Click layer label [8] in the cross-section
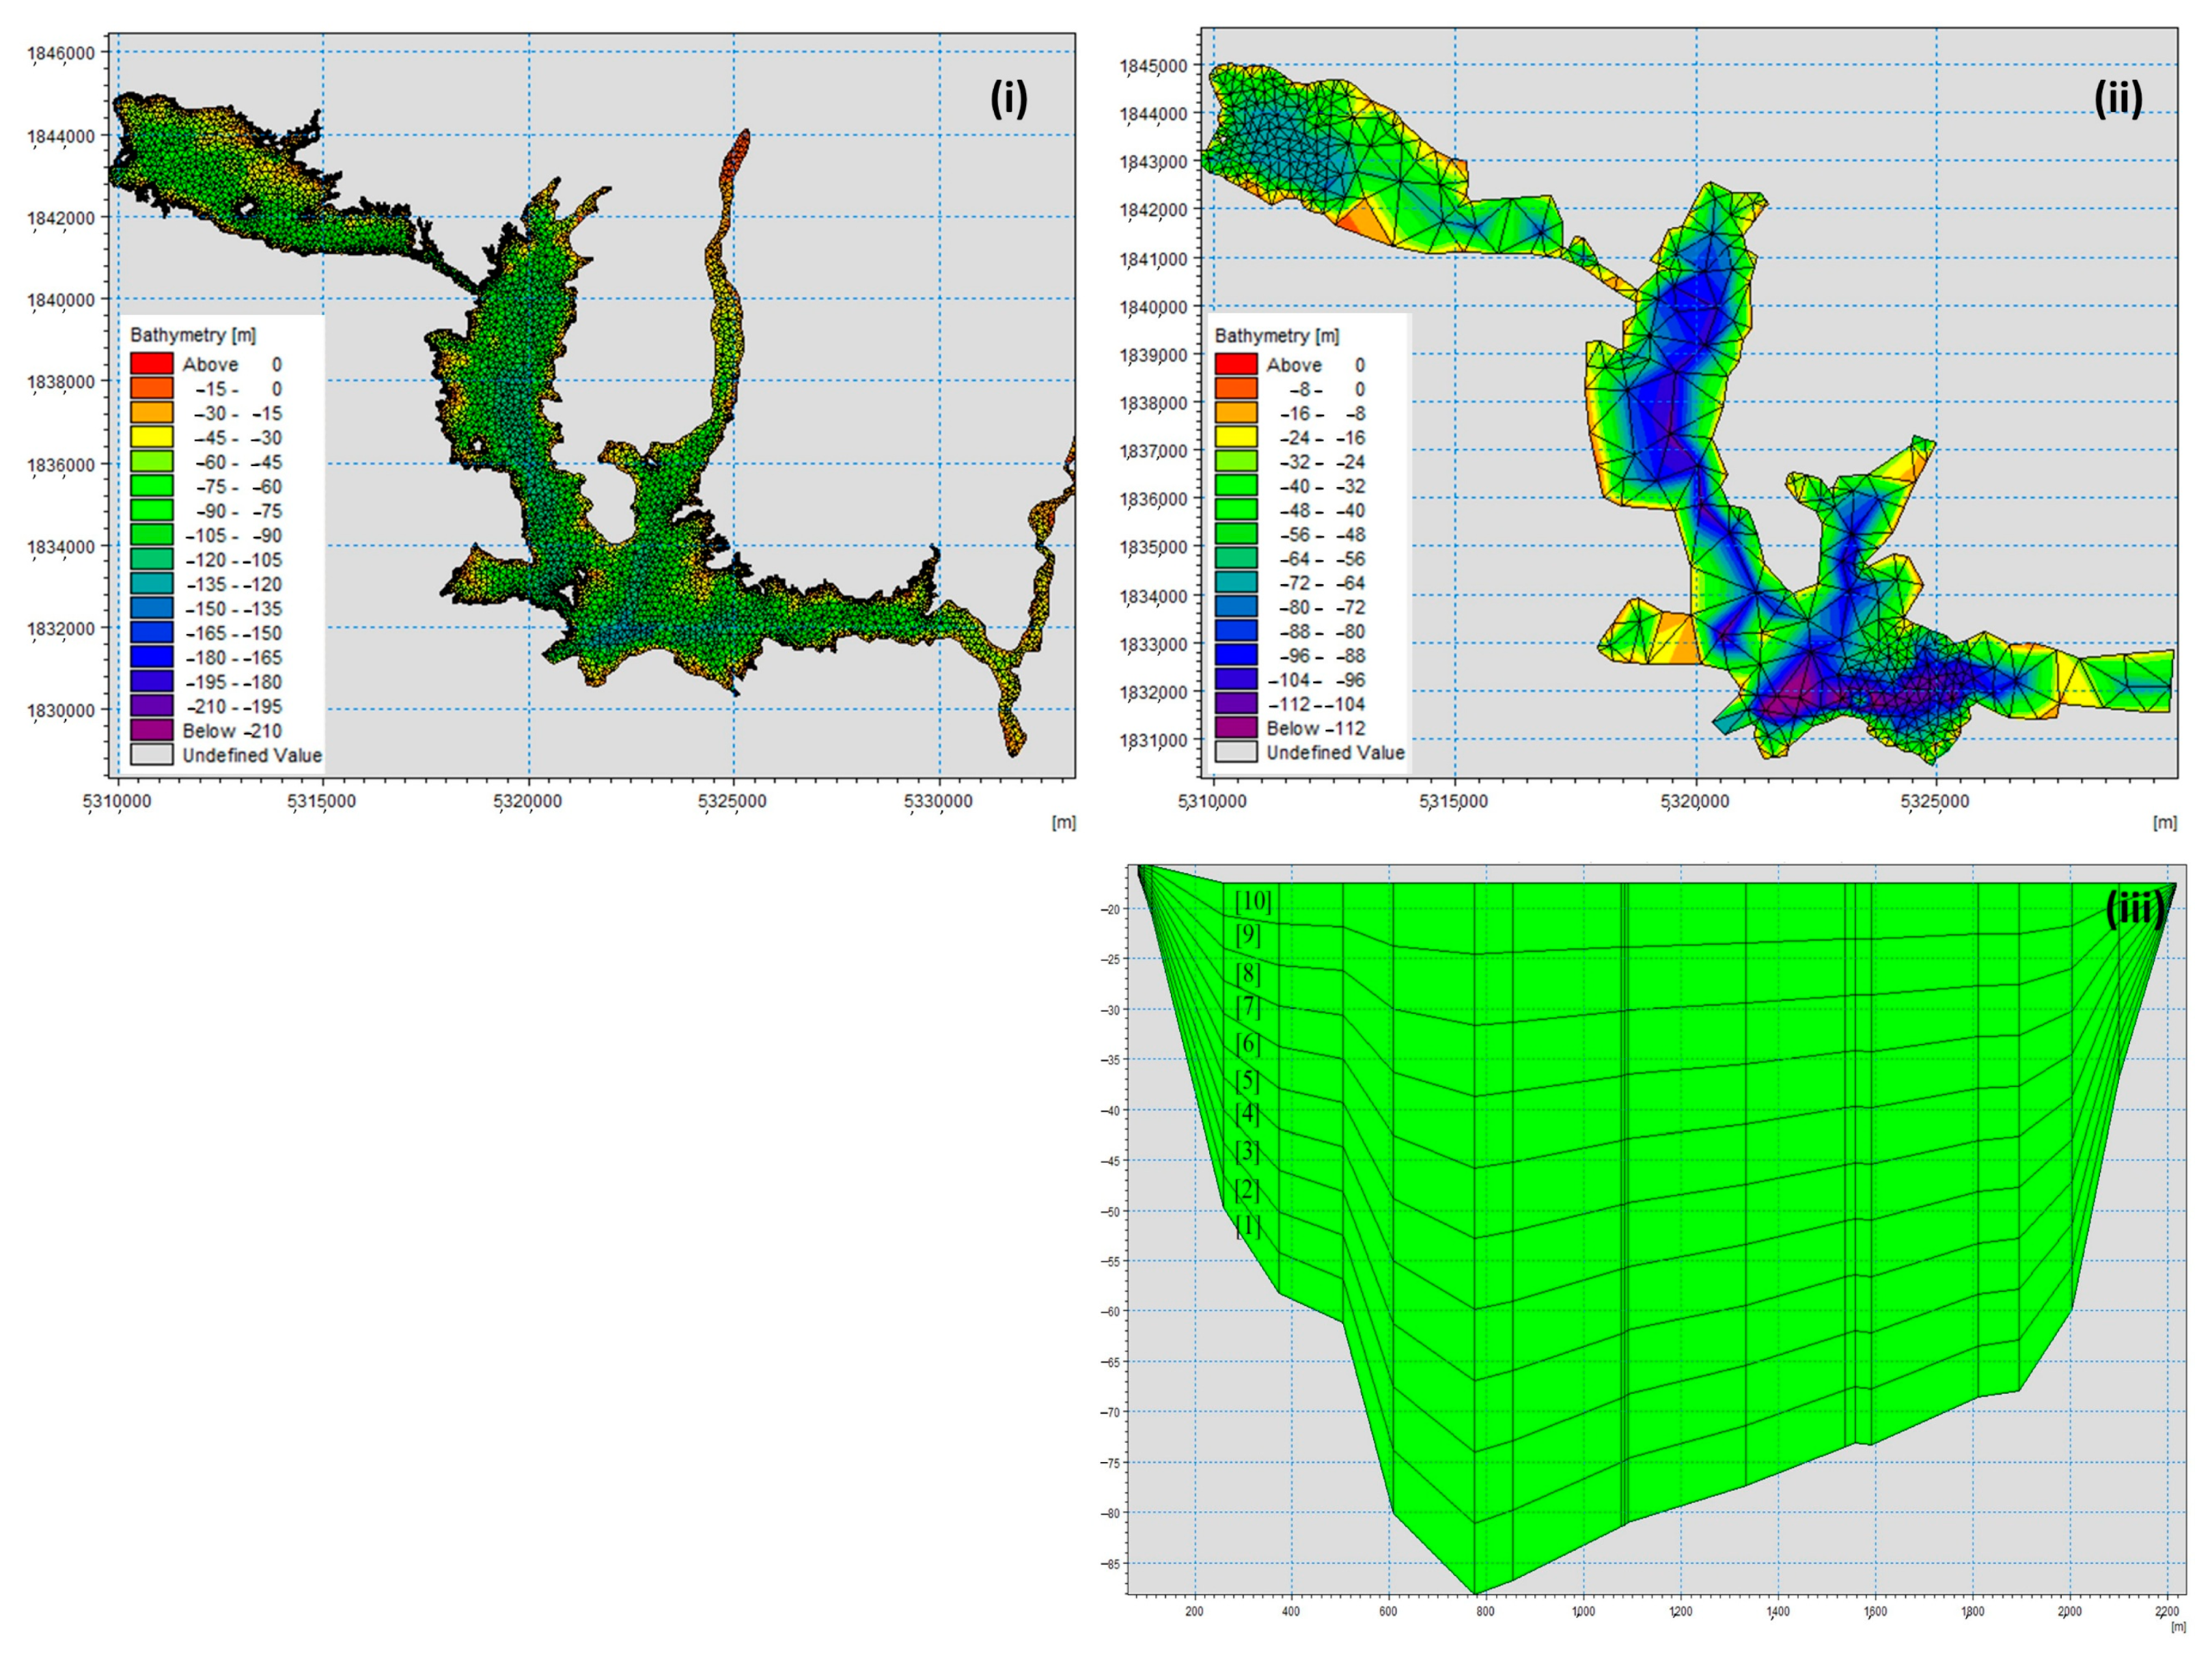The height and width of the screenshot is (1654, 2212). click(1247, 973)
